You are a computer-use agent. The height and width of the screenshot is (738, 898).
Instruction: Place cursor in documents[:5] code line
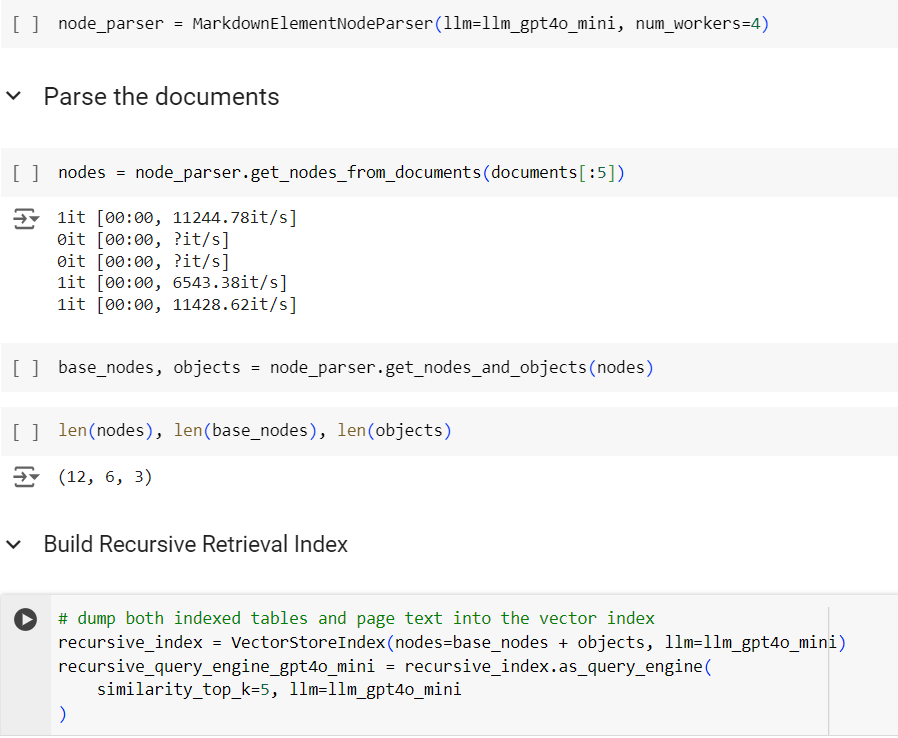pyautogui.click(x=341, y=173)
